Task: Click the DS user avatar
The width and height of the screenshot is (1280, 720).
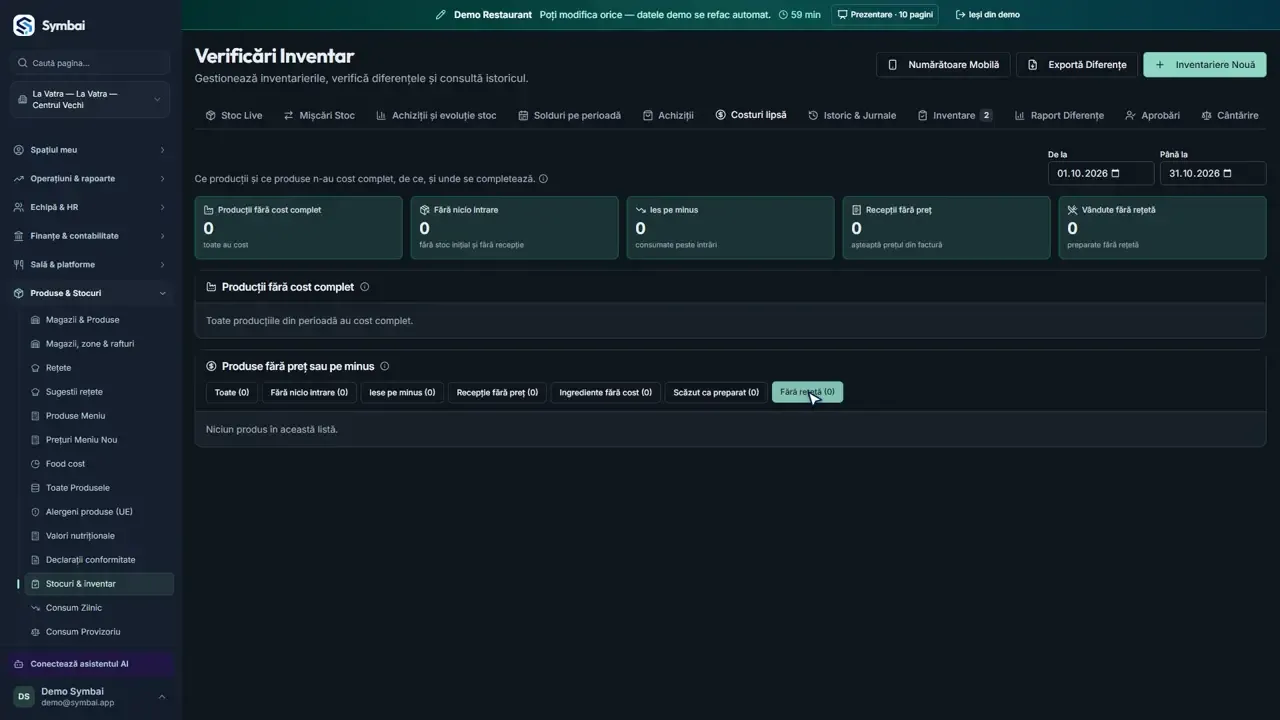Action: pos(24,696)
